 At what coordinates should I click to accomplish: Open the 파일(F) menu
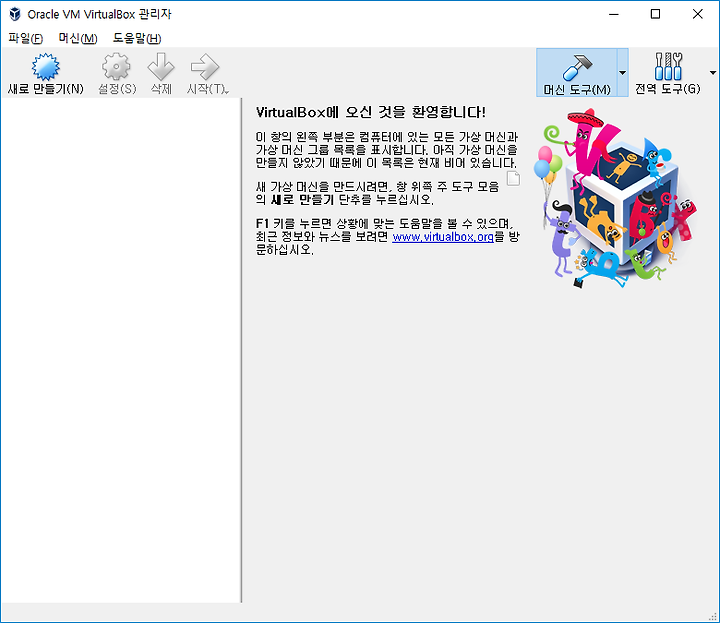25,38
